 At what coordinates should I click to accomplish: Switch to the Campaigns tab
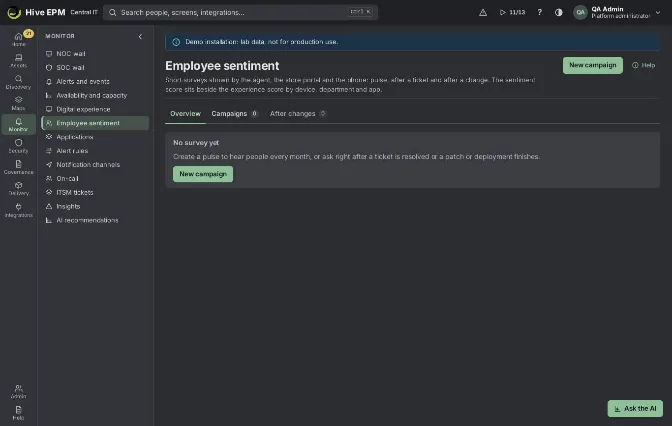pyautogui.click(x=234, y=114)
